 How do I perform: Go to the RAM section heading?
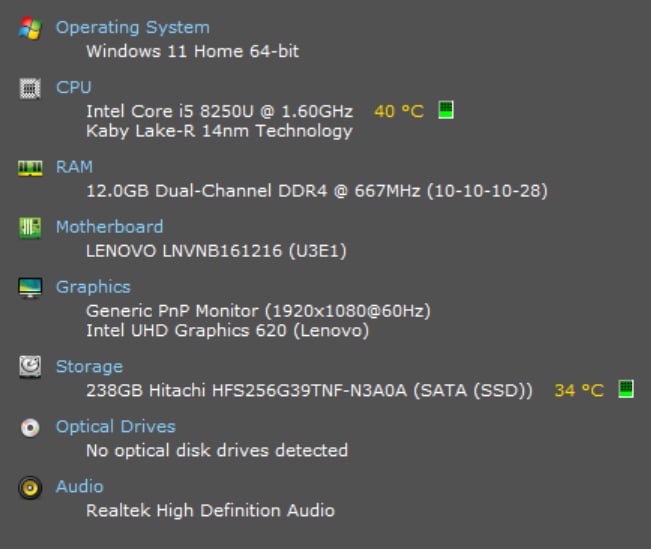pos(74,167)
